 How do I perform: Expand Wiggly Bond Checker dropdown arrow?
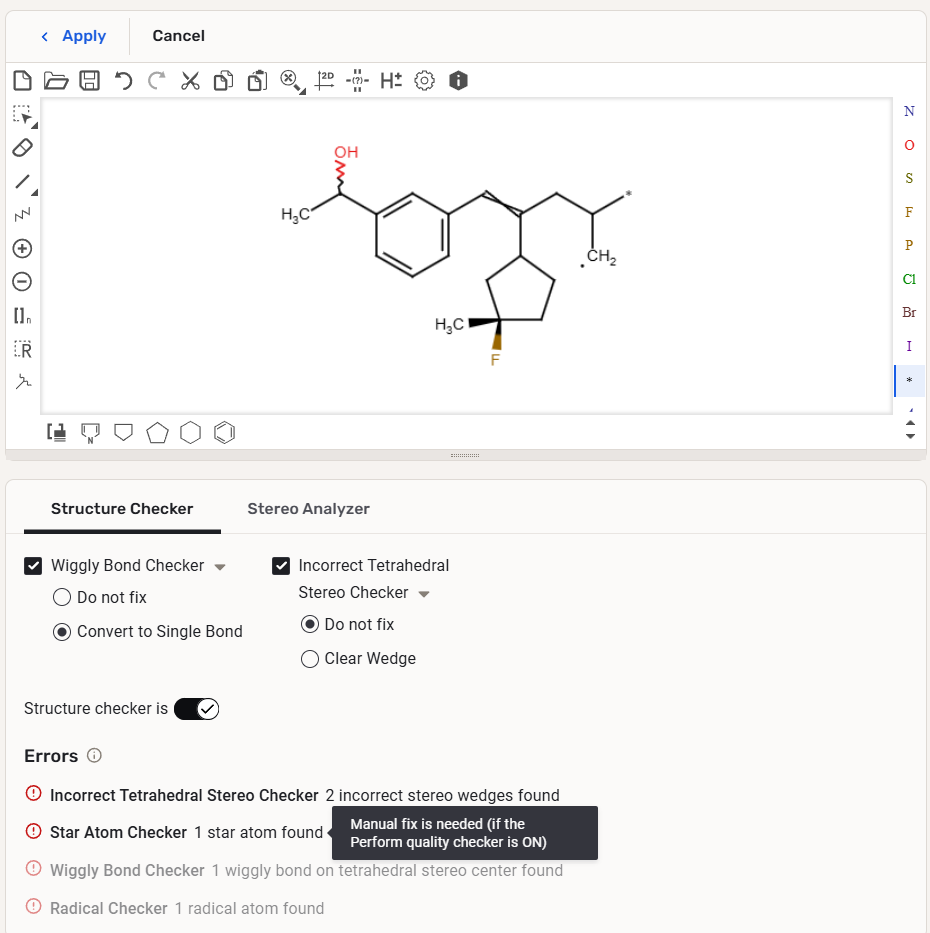pyautogui.click(x=220, y=567)
